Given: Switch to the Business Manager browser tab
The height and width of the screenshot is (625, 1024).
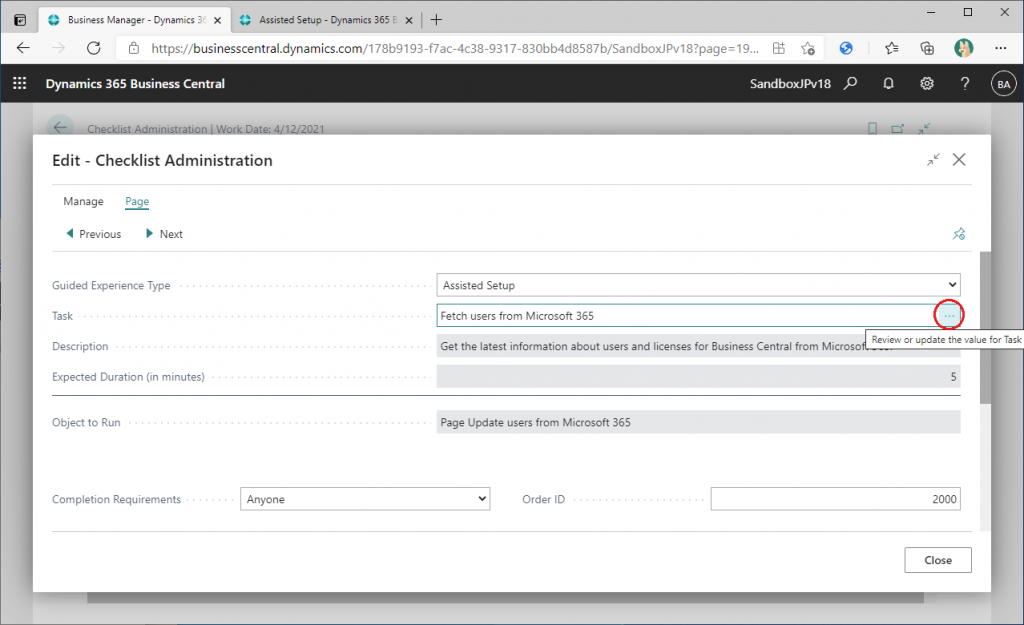Looking at the screenshot, I should coord(134,20).
